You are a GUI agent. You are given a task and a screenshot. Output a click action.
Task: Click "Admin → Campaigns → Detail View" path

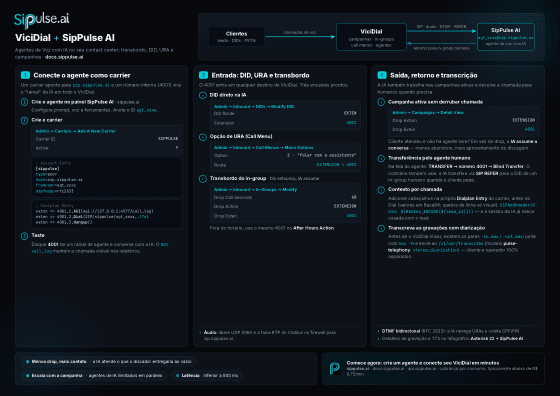click(428, 112)
